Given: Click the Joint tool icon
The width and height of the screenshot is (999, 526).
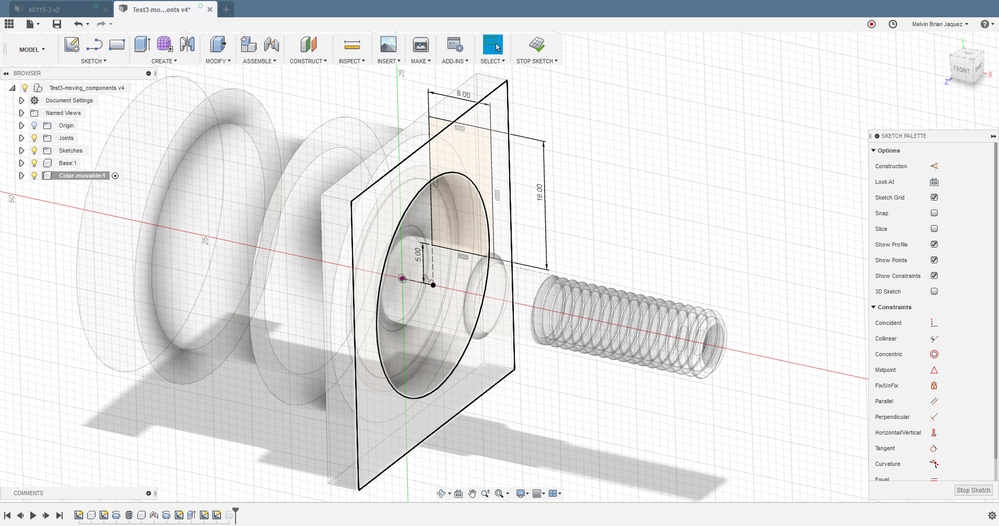Looking at the screenshot, I should point(271,45).
